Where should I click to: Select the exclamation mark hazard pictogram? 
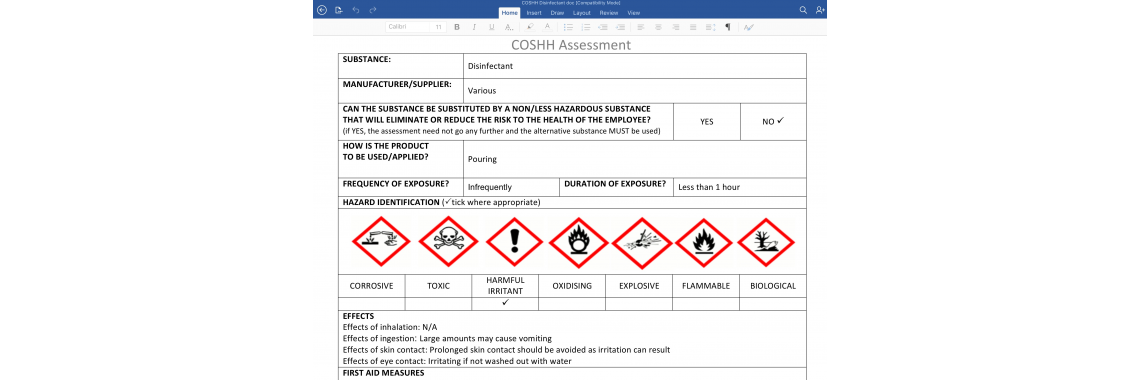[x=515, y=242]
